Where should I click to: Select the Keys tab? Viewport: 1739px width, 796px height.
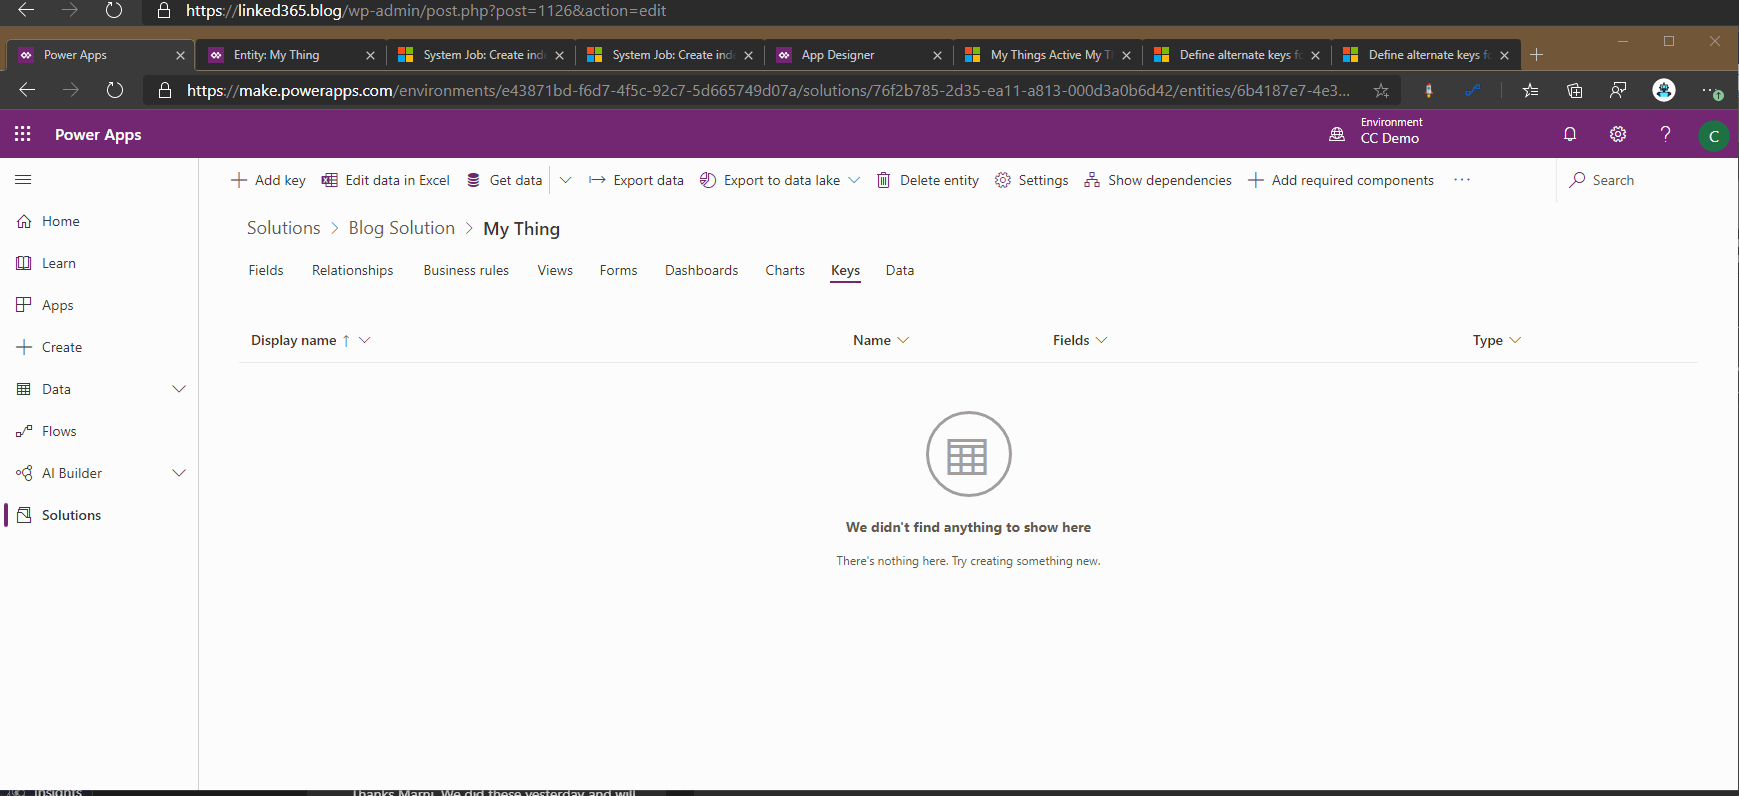tap(846, 270)
